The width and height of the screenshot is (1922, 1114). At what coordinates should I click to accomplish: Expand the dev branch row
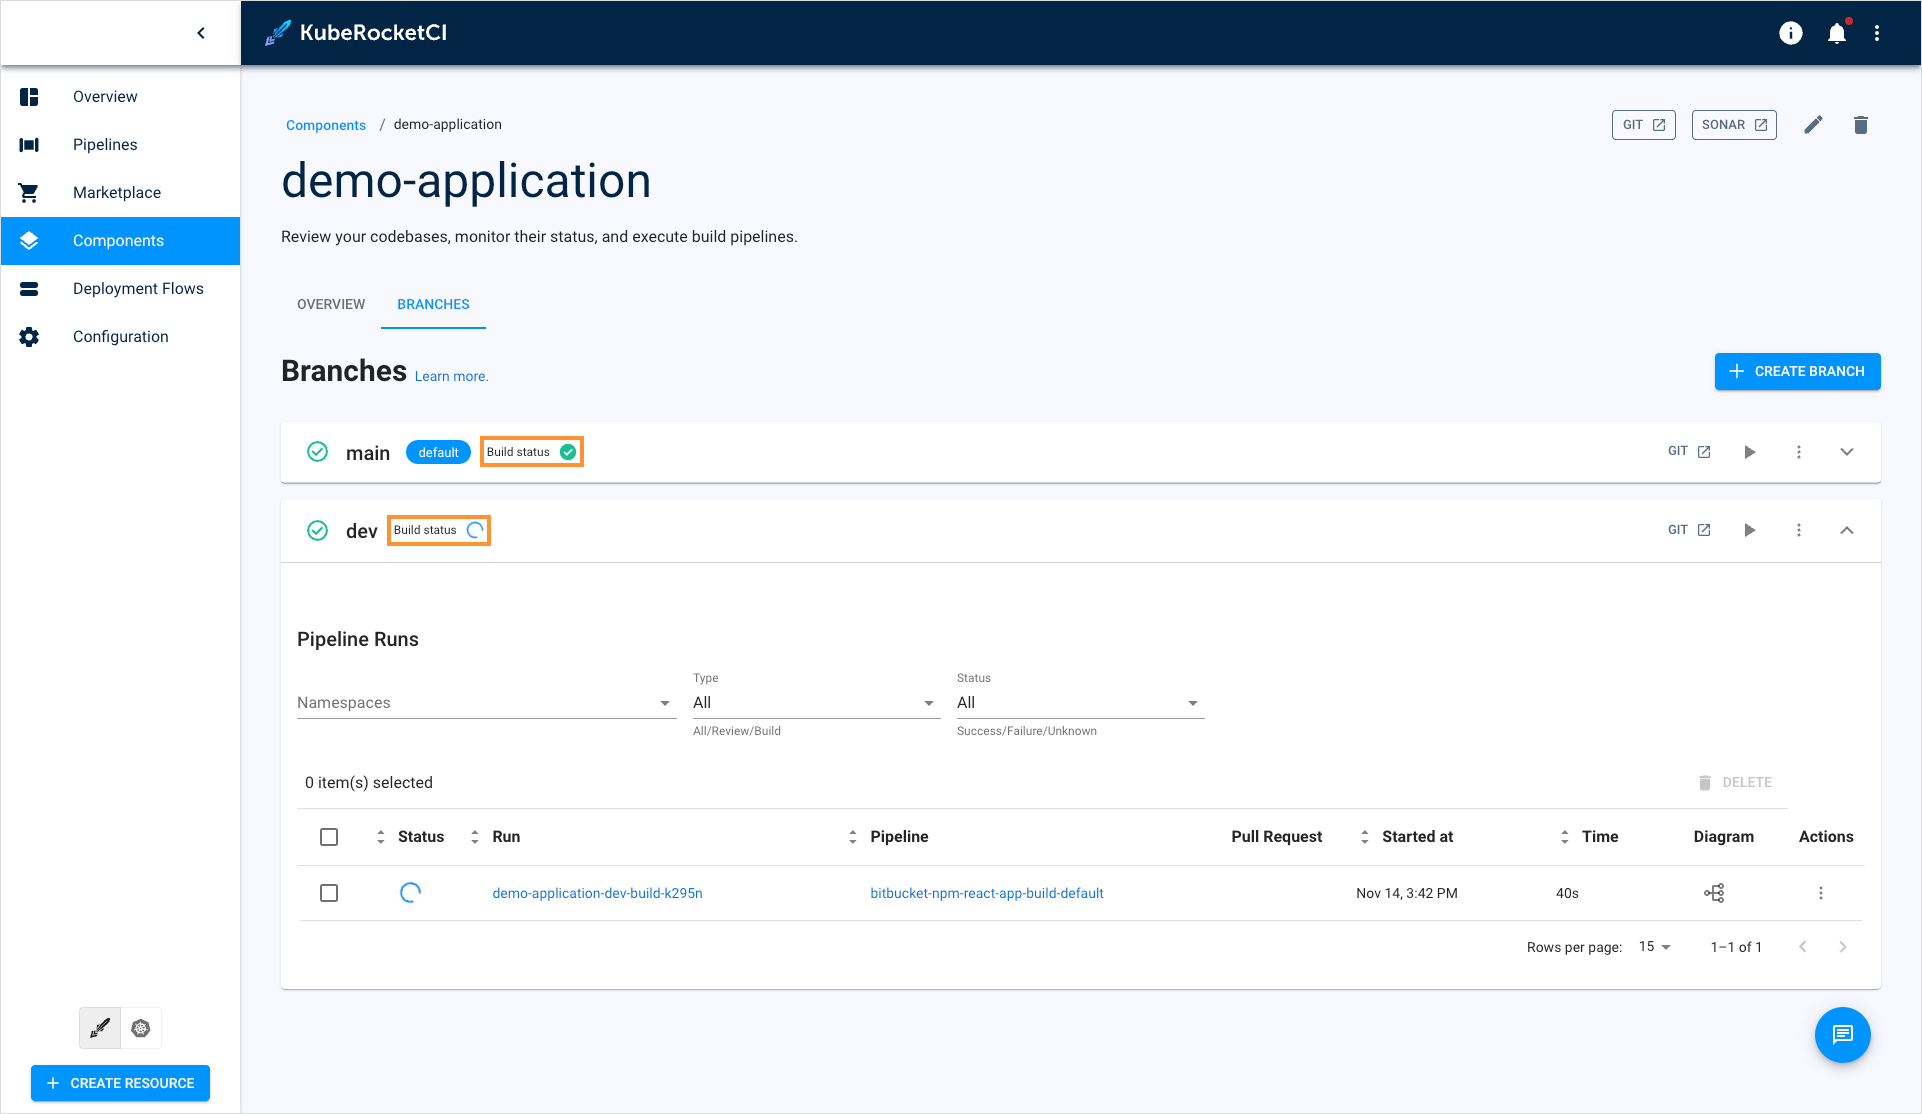pyautogui.click(x=1848, y=529)
